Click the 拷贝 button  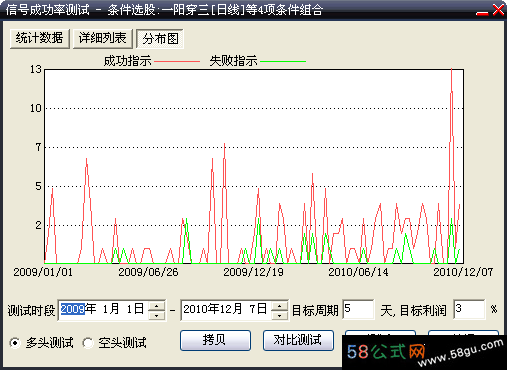tap(215, 340)
